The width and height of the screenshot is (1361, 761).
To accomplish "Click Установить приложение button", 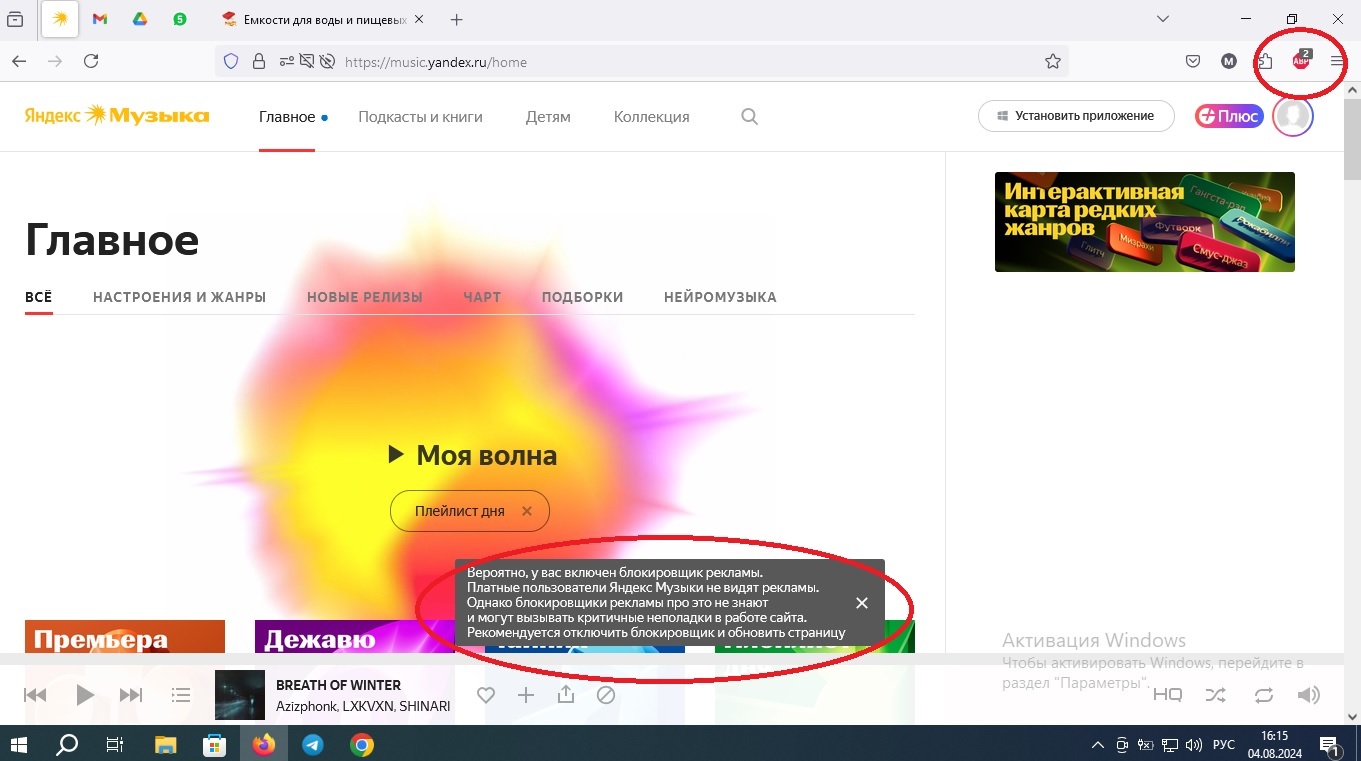I will 1075,116.
